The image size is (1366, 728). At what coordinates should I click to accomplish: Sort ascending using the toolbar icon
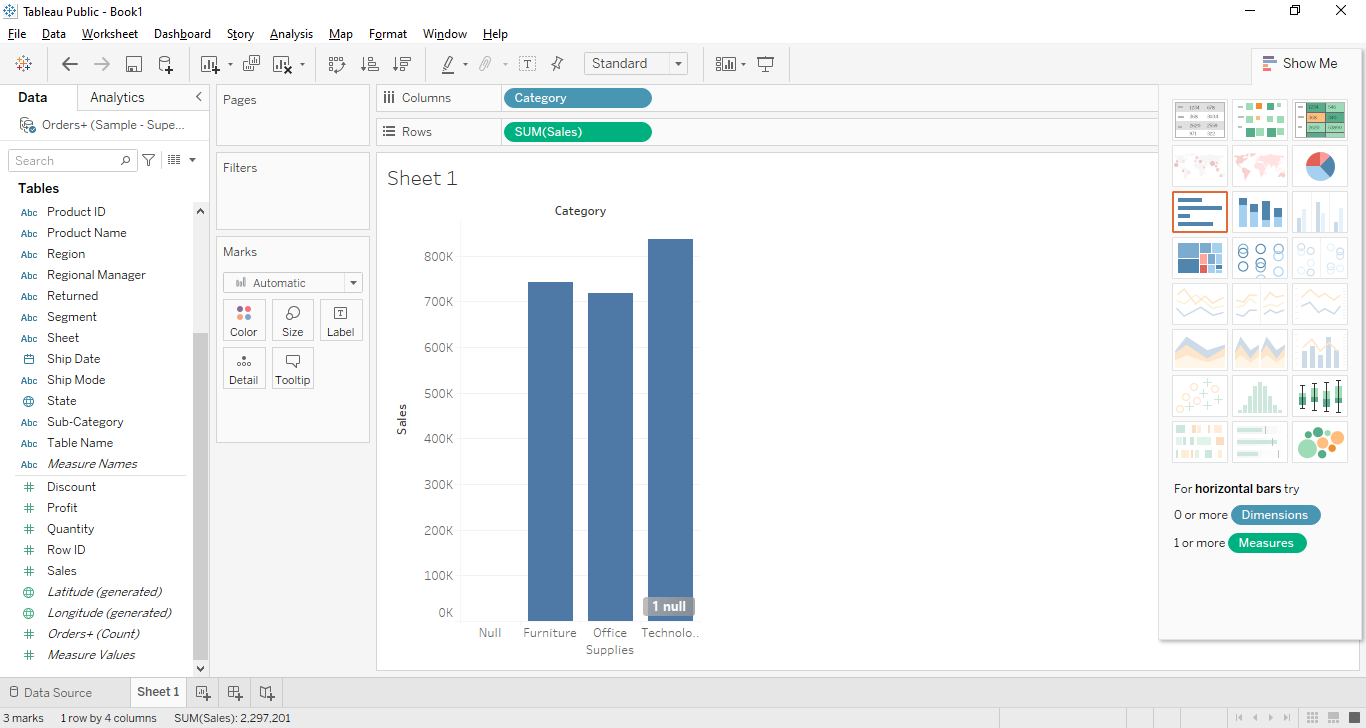369,64
